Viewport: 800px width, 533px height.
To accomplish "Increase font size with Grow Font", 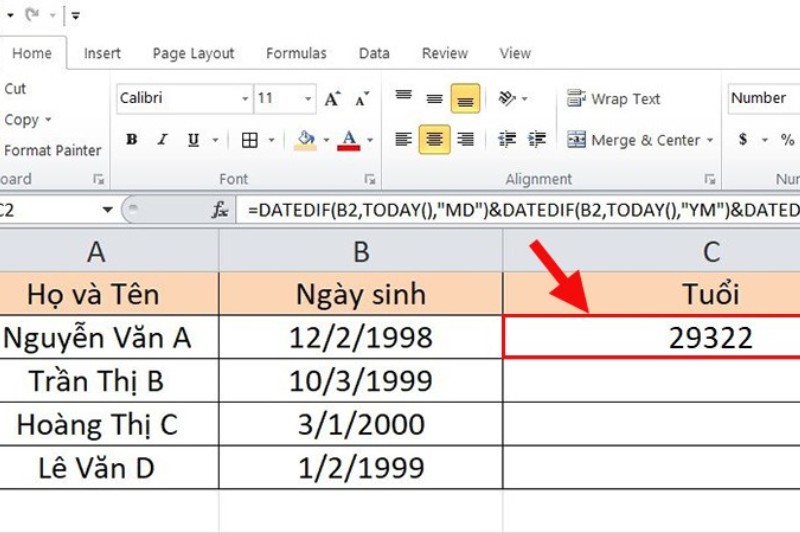I will (332, 98).
